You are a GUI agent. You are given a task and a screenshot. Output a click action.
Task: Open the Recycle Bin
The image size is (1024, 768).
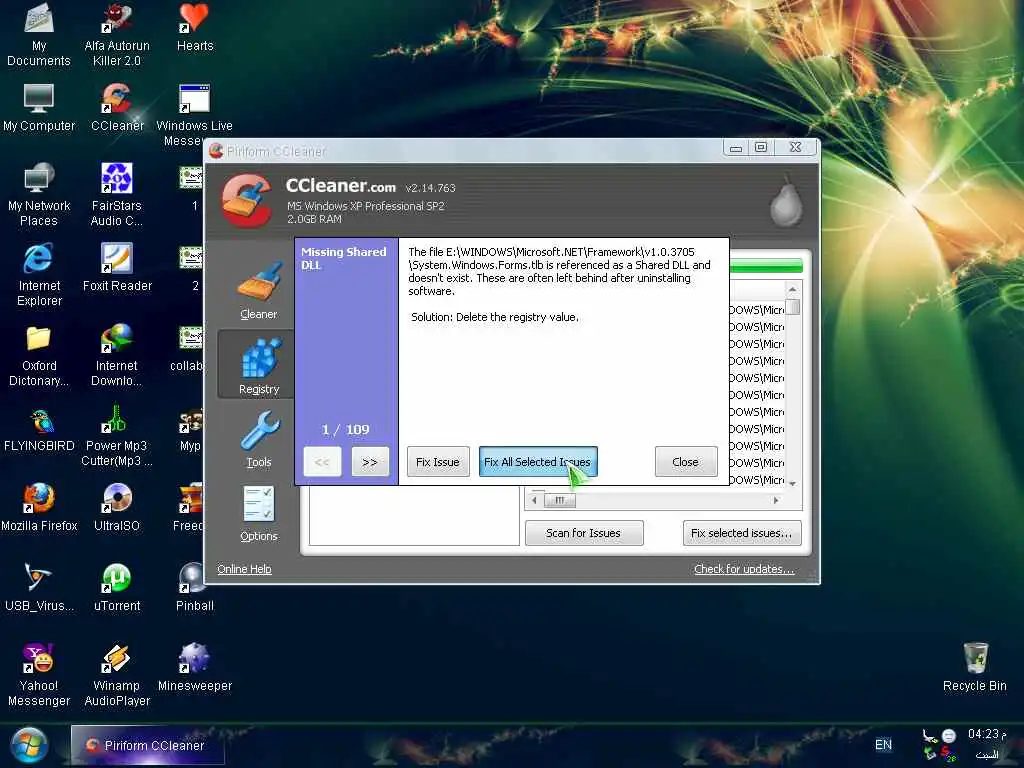tap(974, 667)
